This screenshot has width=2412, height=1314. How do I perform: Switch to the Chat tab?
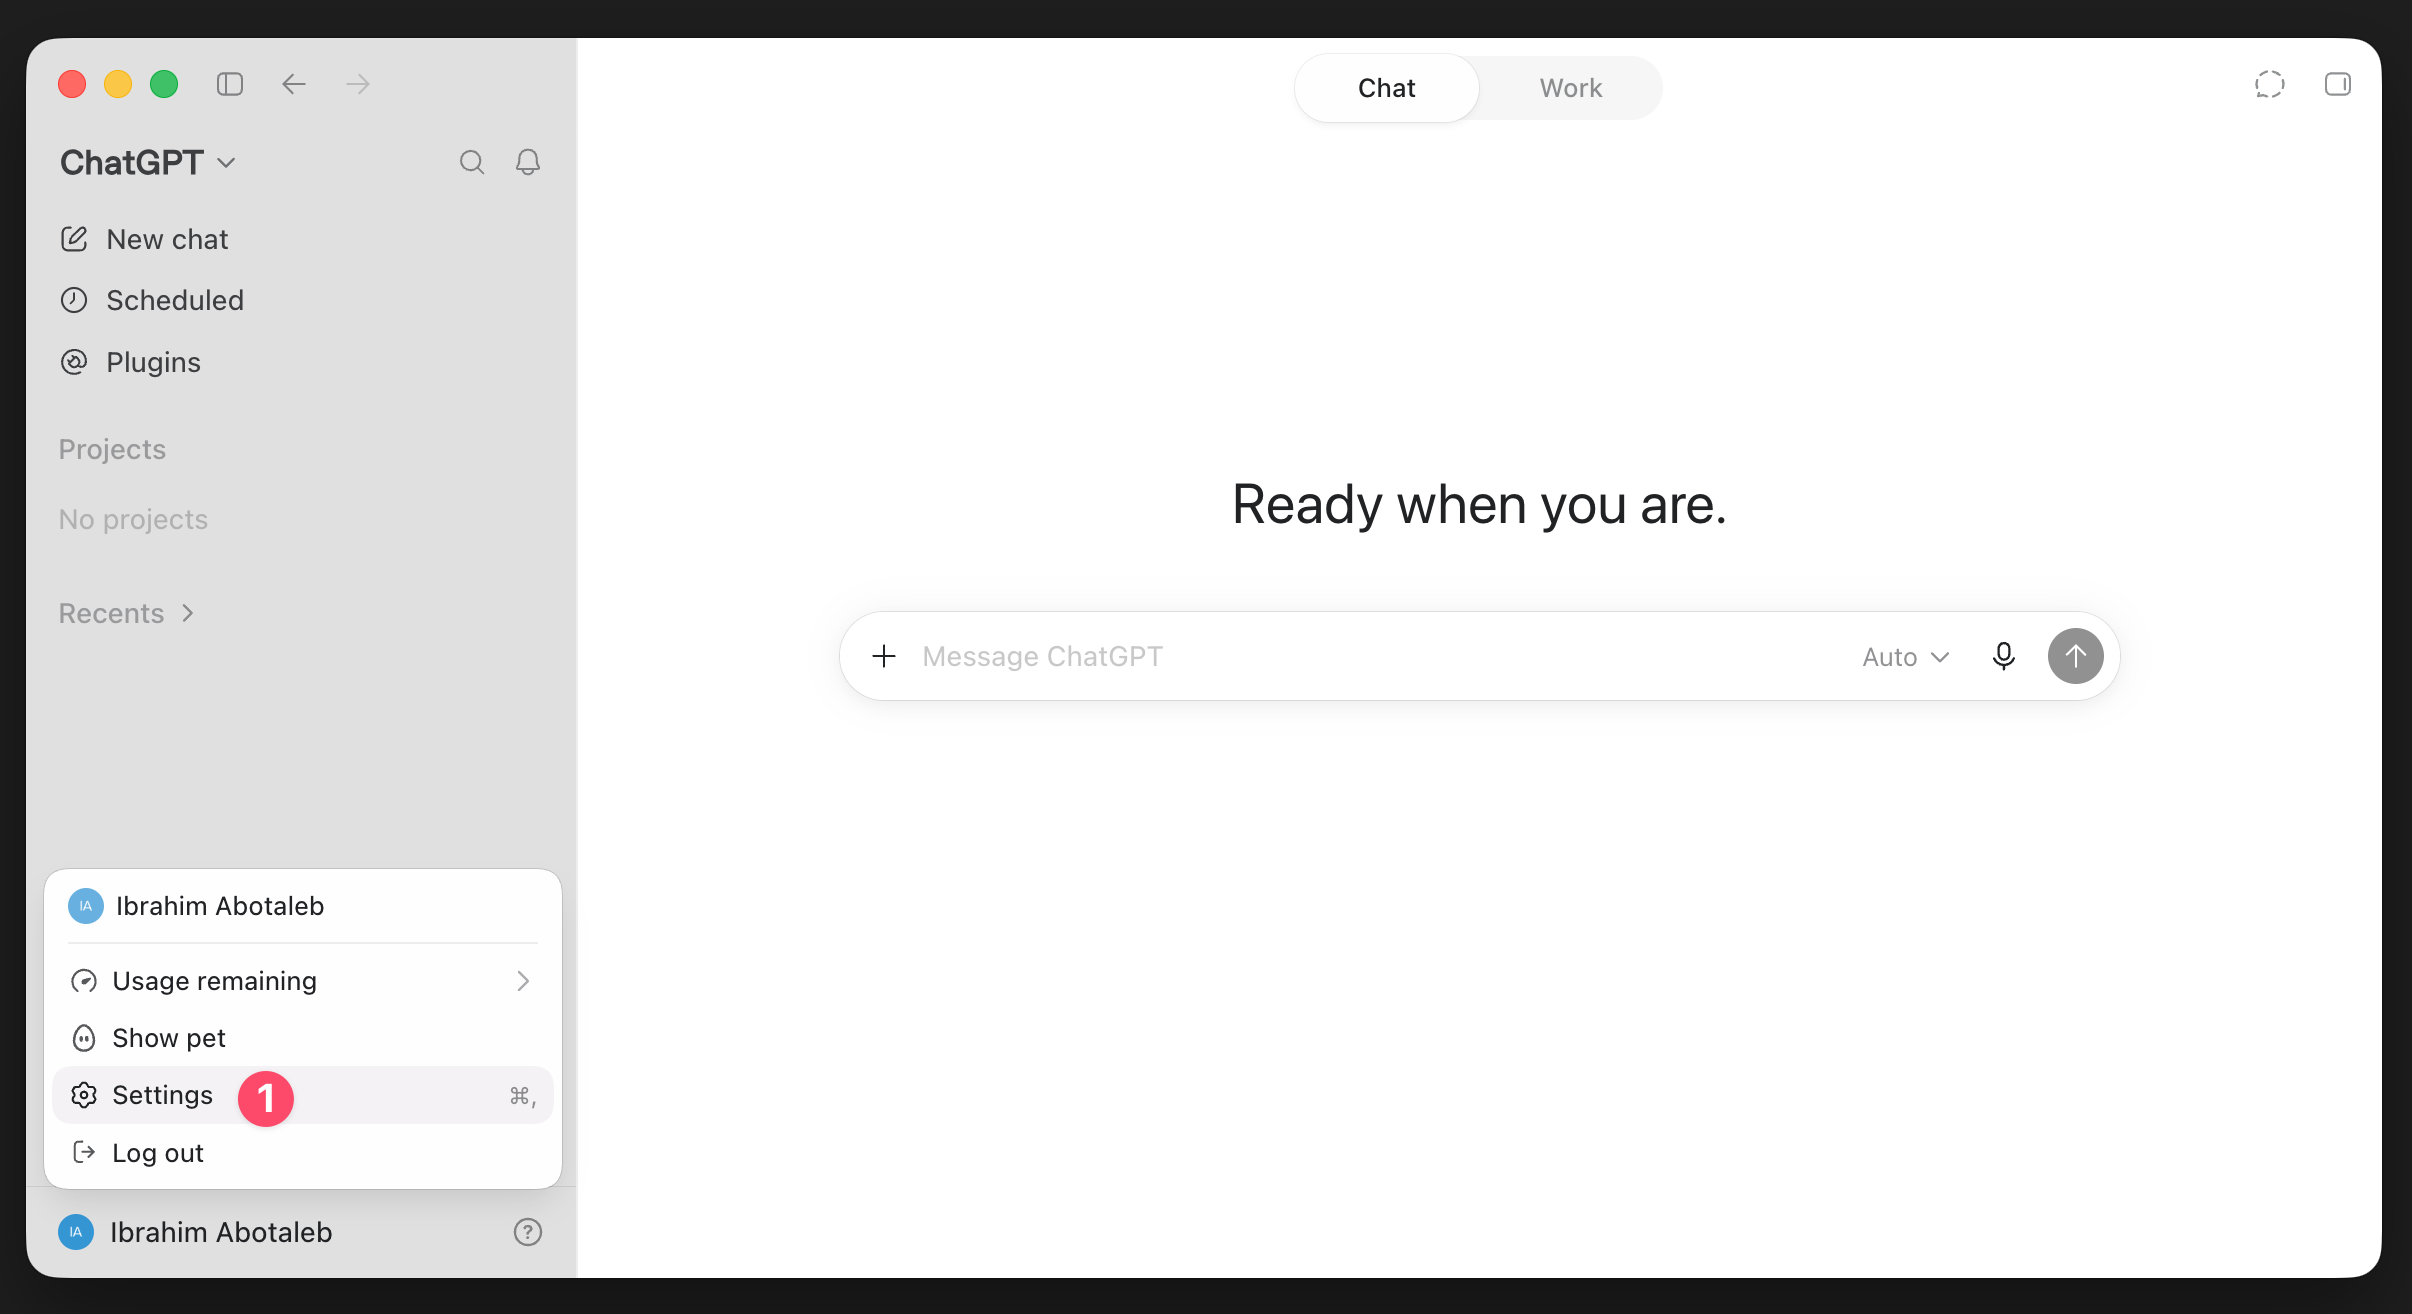coord(1387,88)
